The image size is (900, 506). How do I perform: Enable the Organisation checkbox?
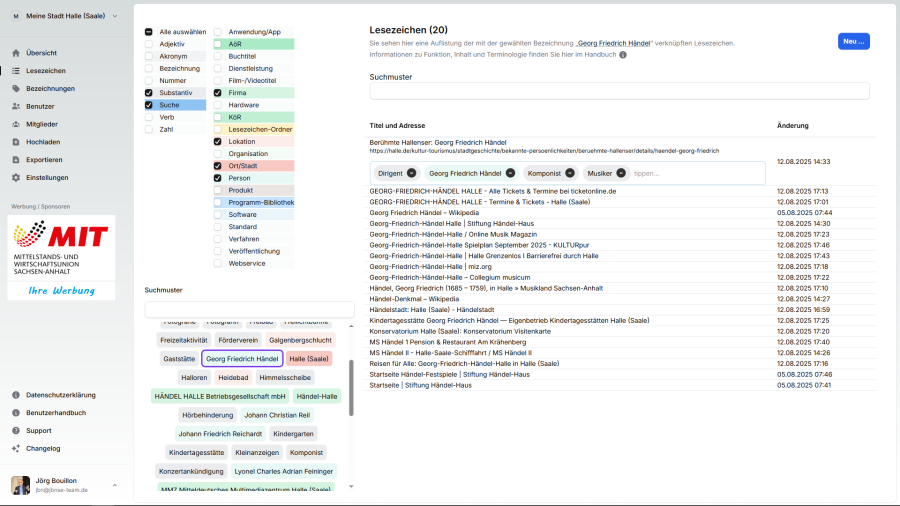pyautogui.click(x=217, y=154)
